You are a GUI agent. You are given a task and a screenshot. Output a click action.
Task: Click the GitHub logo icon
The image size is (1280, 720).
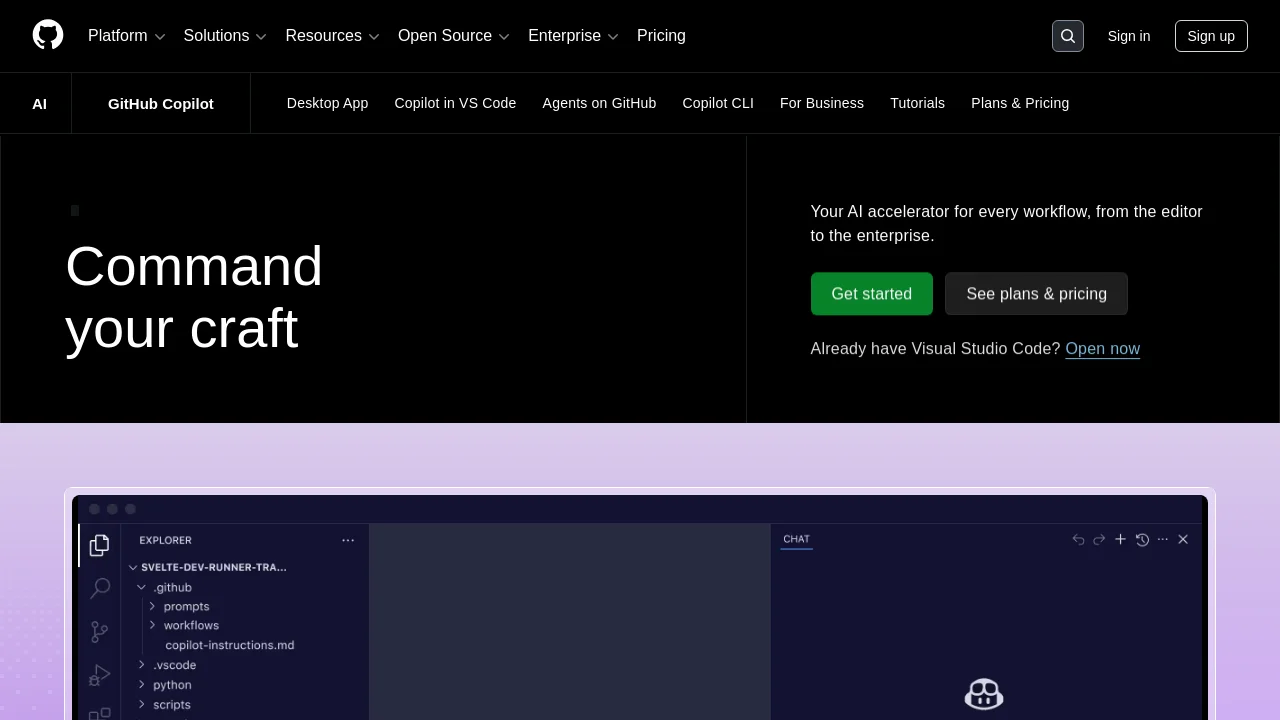coord(48,35)
